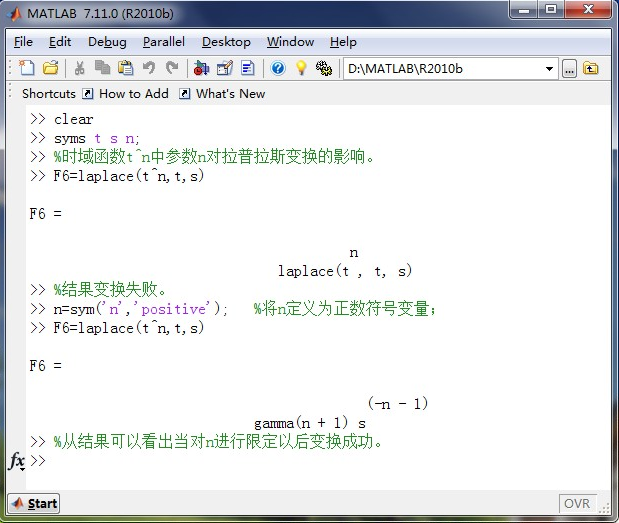Click the '%将n定义为正数符号变量;' comment
The width and height of the screenshot is (619, 523).
[345, 309]
